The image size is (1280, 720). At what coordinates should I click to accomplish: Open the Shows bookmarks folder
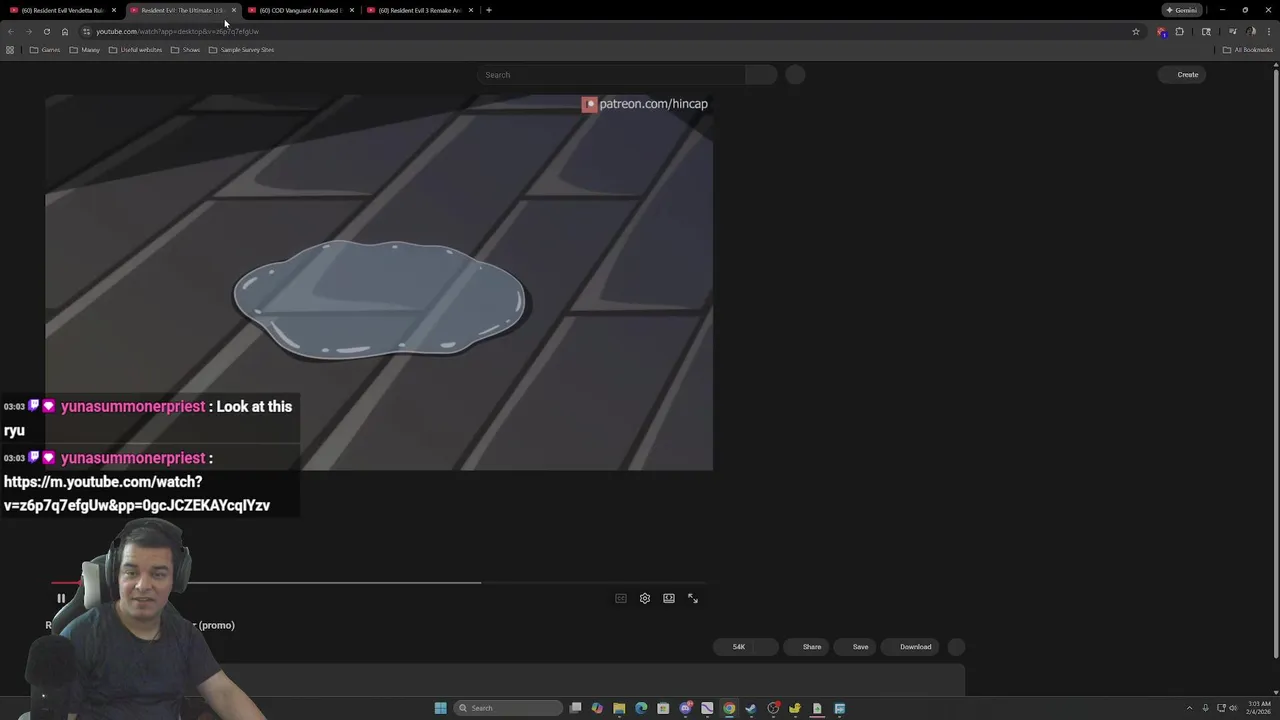coord(185,50)
